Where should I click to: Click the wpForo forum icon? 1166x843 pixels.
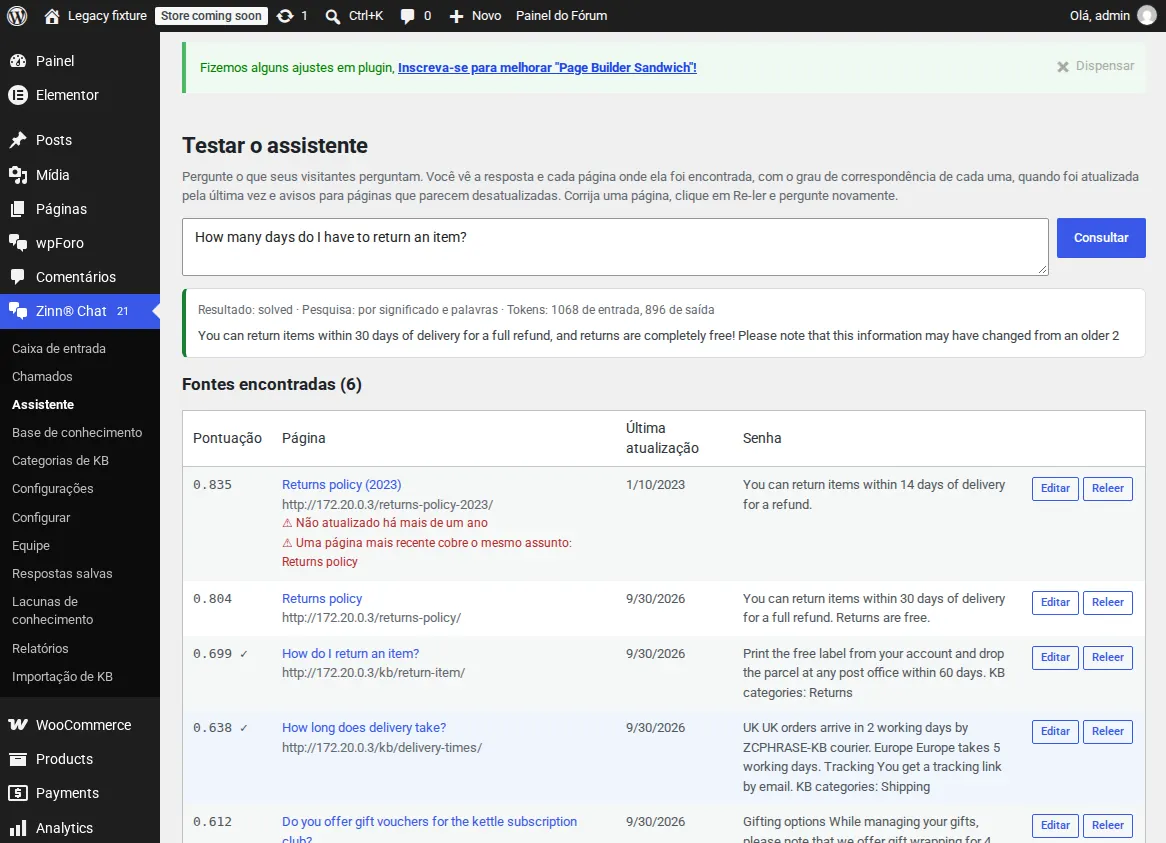[x=18, y=242]
